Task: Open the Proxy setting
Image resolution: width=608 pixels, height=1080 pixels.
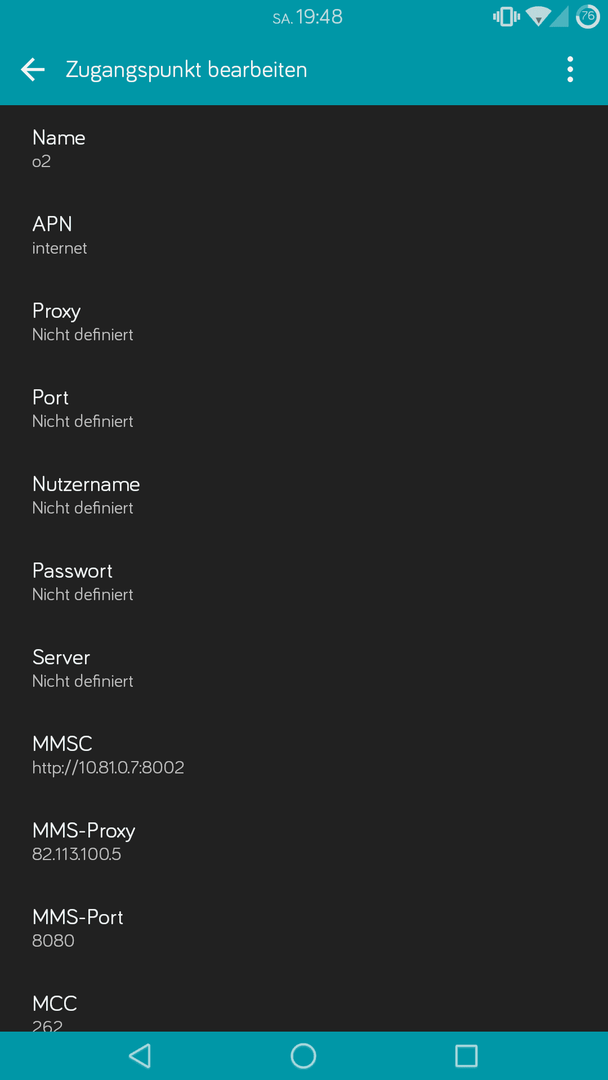Action: 304,322
